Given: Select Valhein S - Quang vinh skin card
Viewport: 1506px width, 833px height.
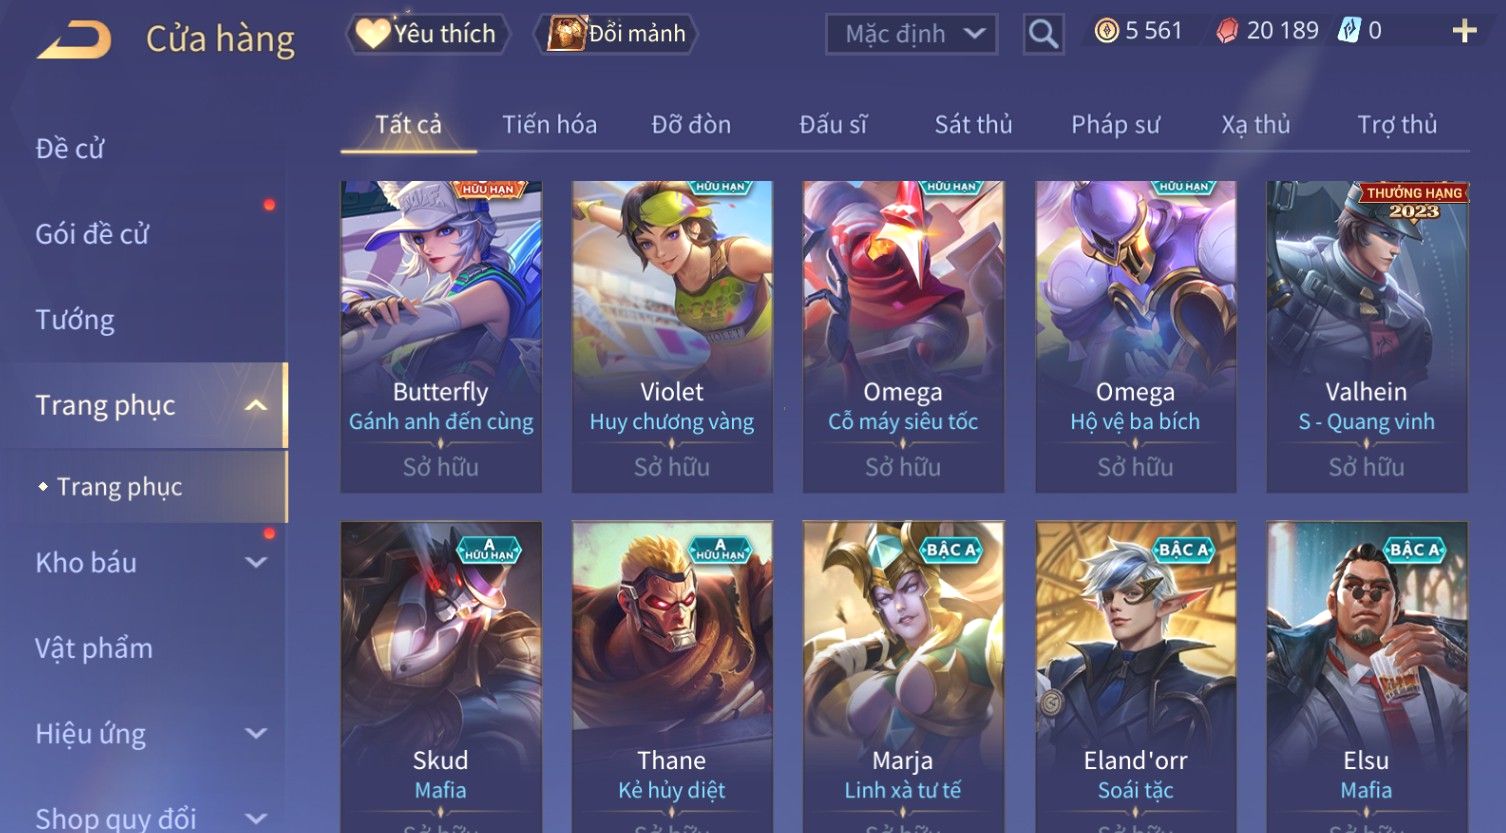Looking at the screenshot, I should pyautogui.click(x=1367, y=336).
